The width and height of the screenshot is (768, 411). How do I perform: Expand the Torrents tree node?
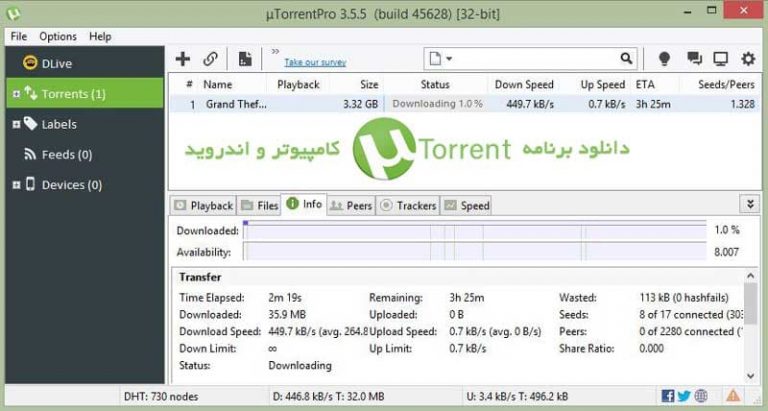tap(16, 94)
